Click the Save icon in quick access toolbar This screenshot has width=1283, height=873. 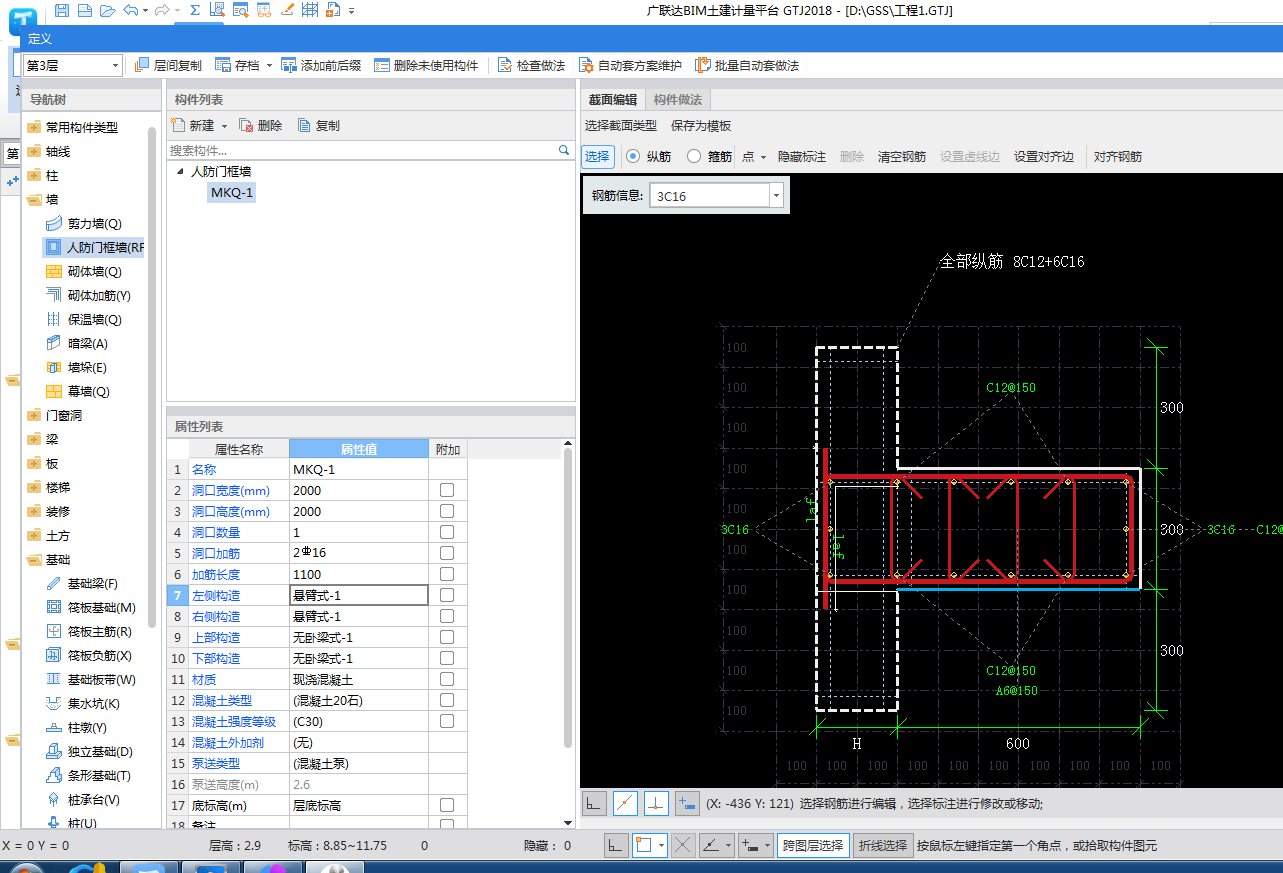(x=62, y=10)
